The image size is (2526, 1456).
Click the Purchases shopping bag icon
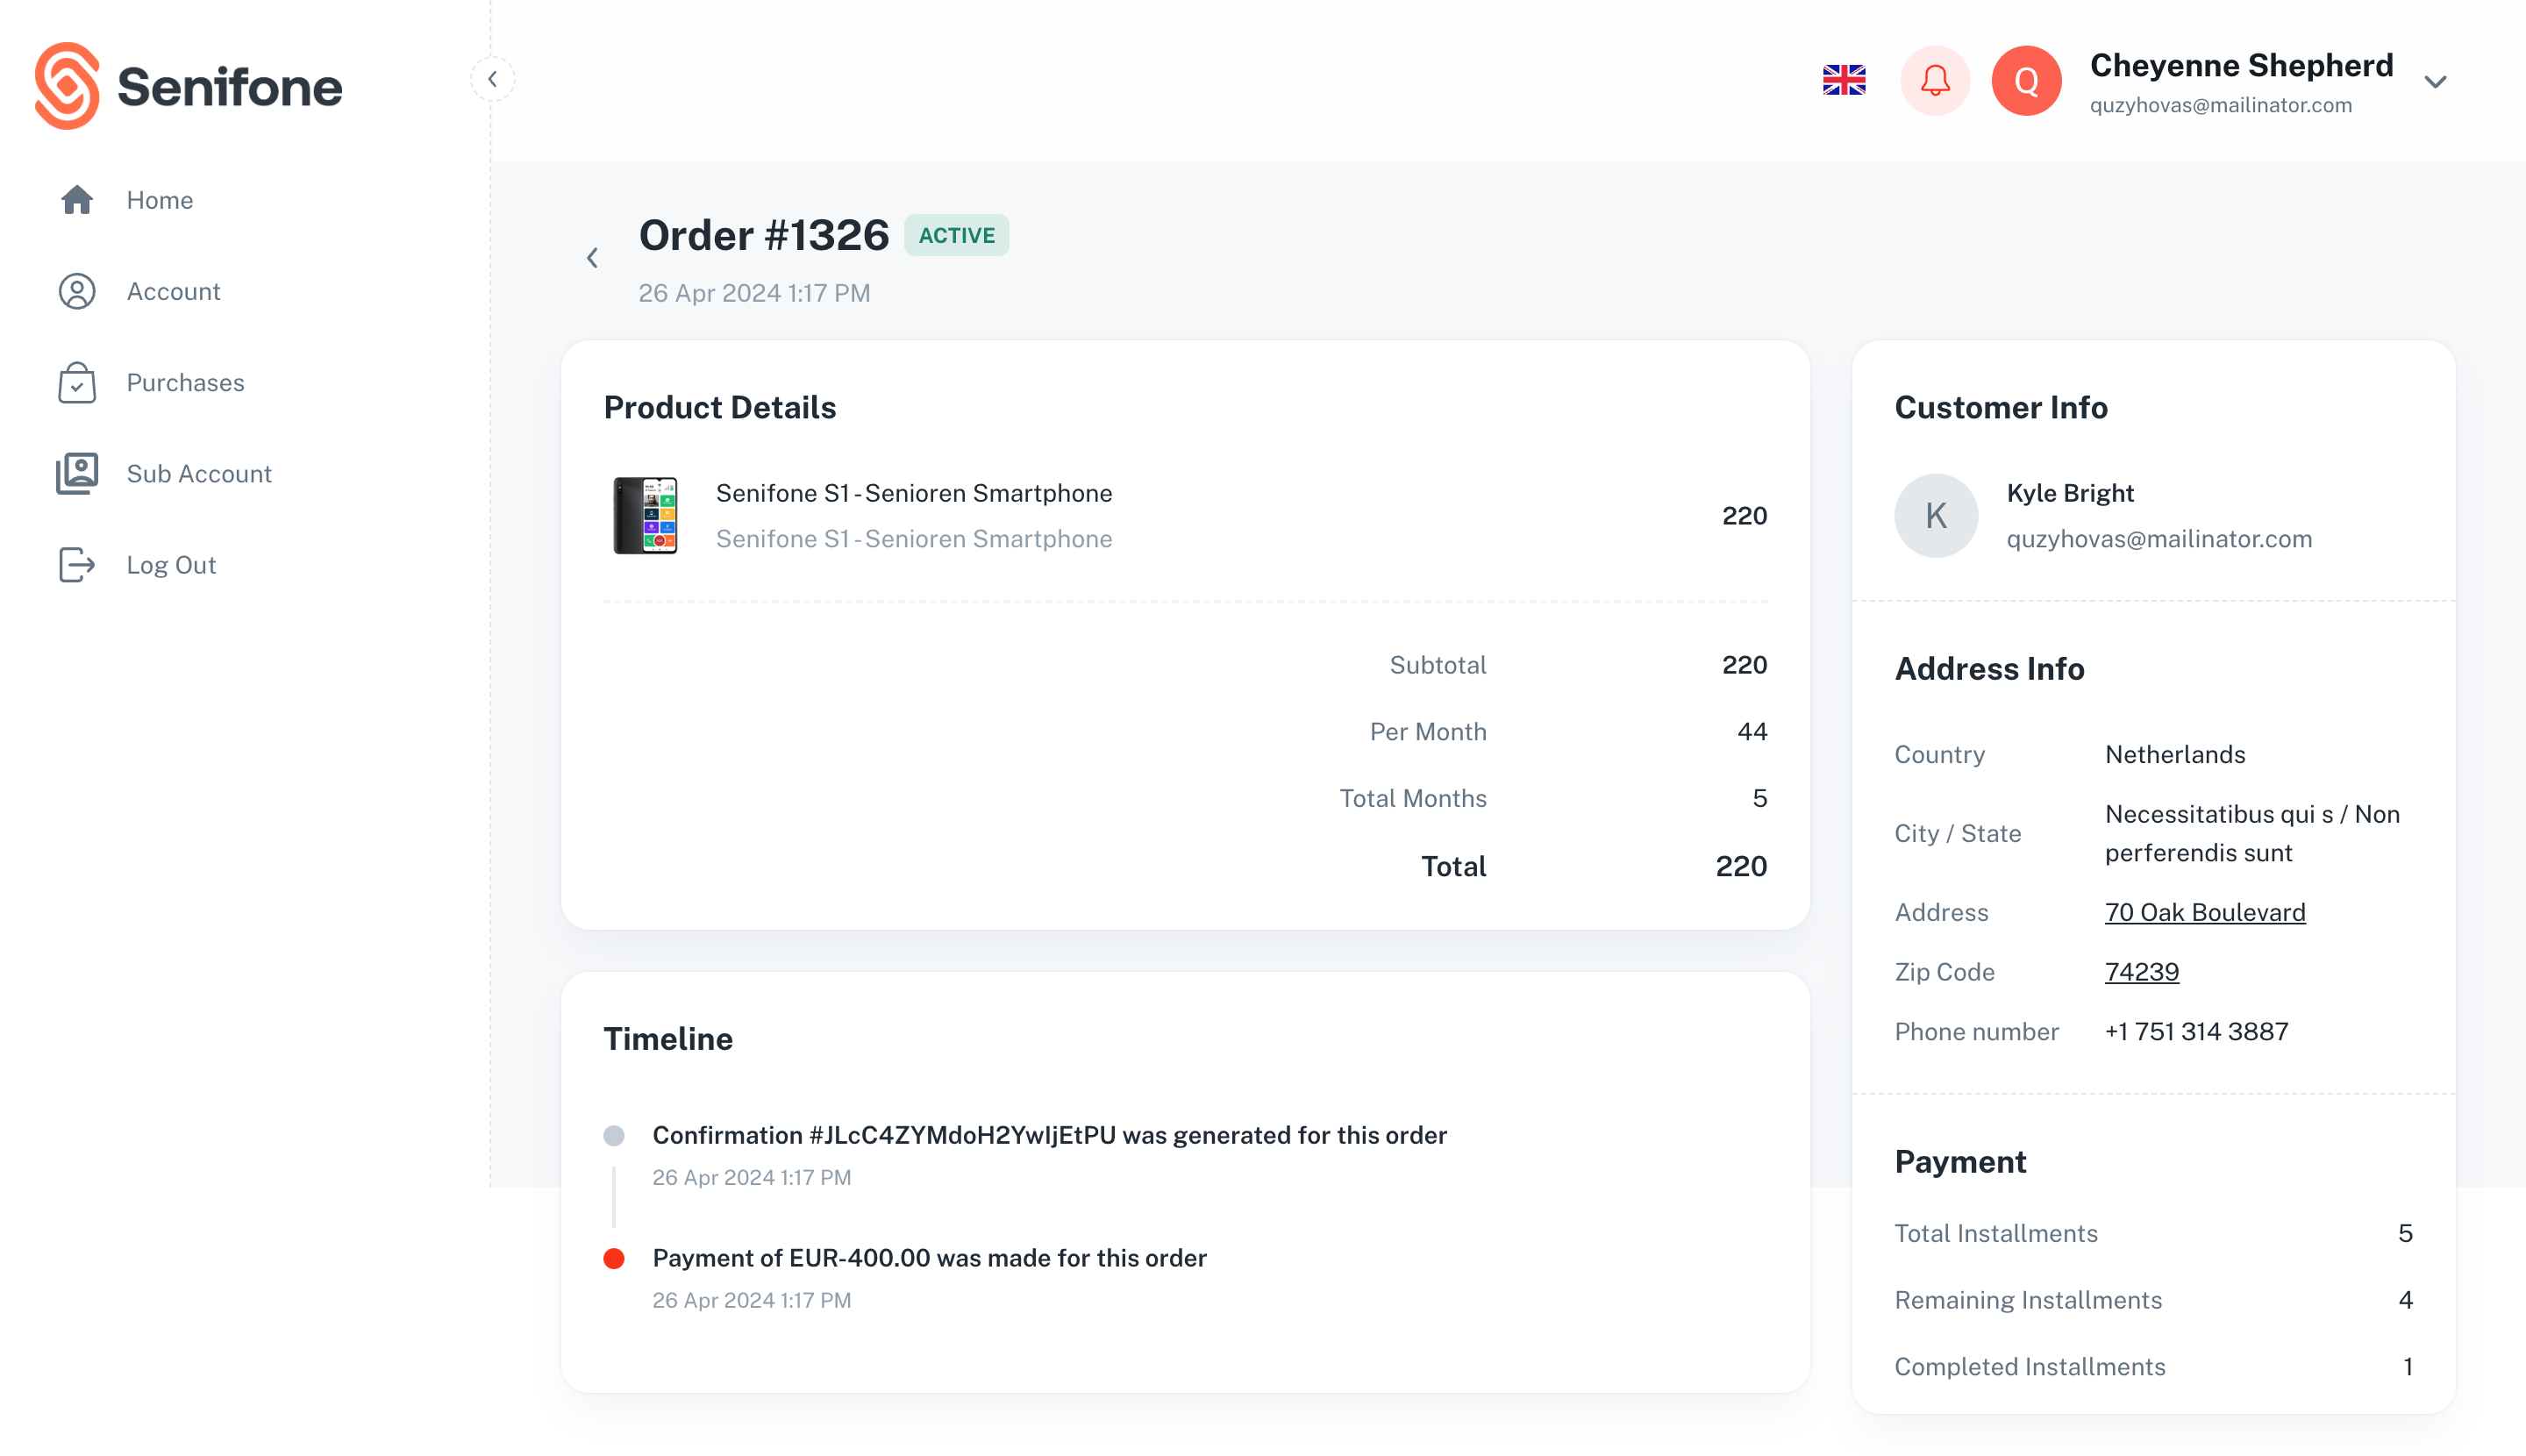[77, 383]
